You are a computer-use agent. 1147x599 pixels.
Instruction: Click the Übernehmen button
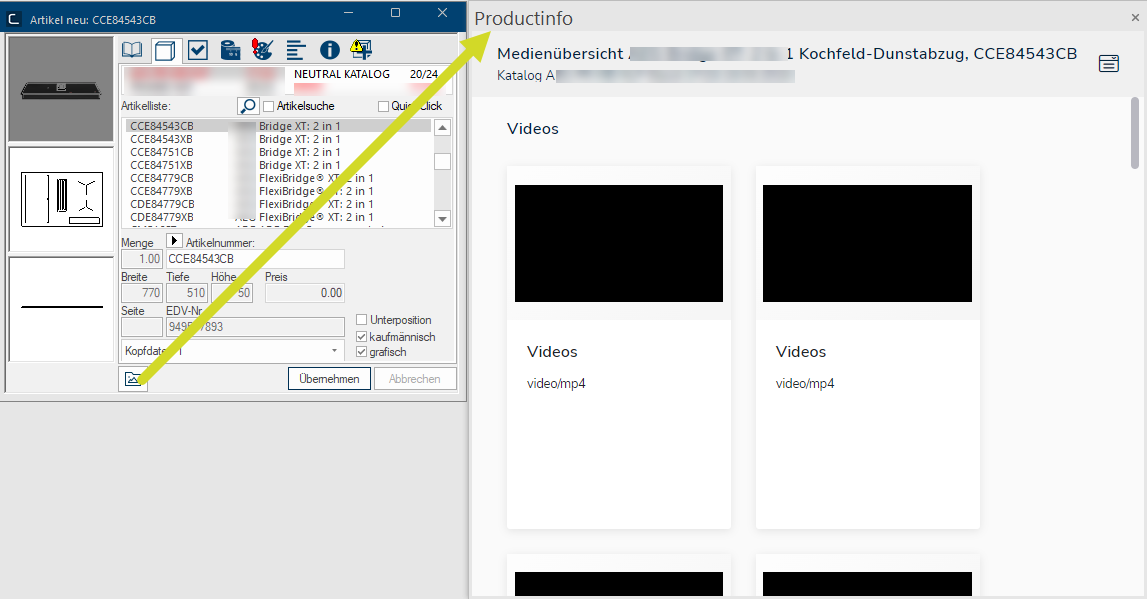(x=329, y=379)
